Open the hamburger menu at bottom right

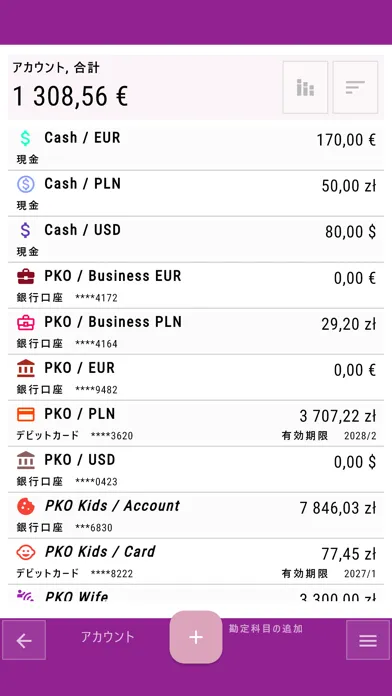(x=368, y=640)
